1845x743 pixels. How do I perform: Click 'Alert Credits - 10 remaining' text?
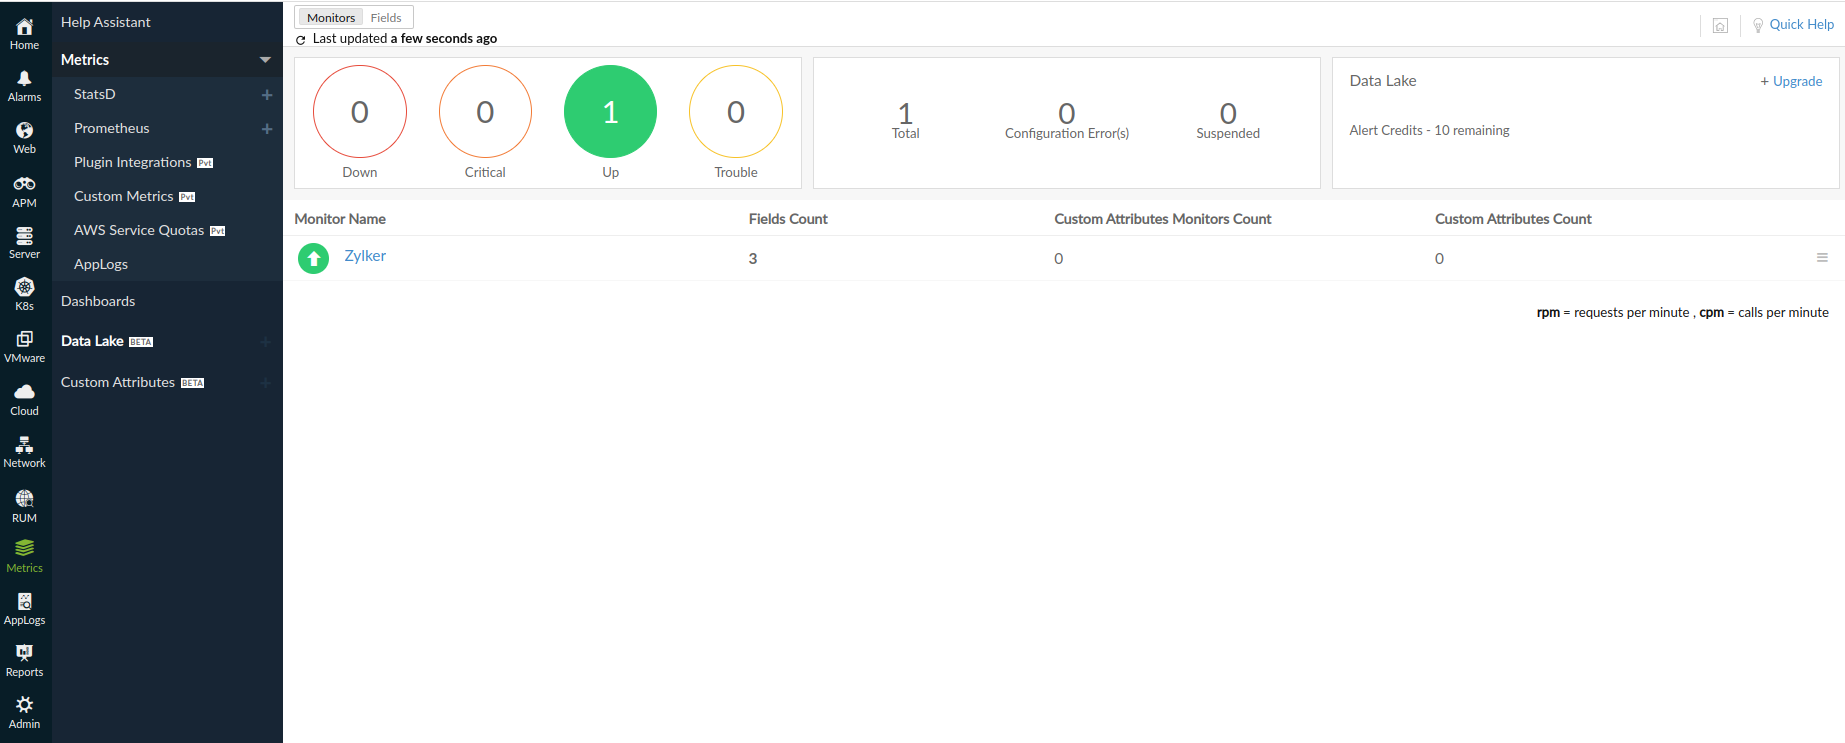pyautogui.click(x=1429, y=130)
